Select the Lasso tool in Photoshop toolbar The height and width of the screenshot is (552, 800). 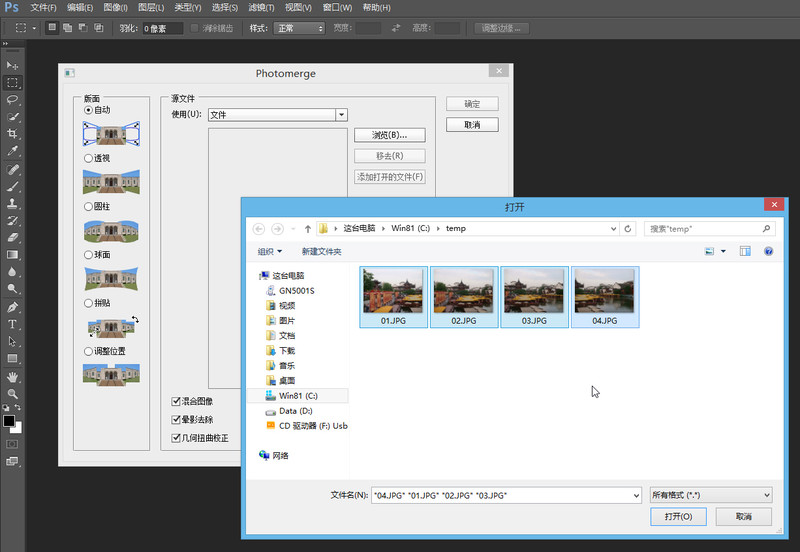point(13,100)
